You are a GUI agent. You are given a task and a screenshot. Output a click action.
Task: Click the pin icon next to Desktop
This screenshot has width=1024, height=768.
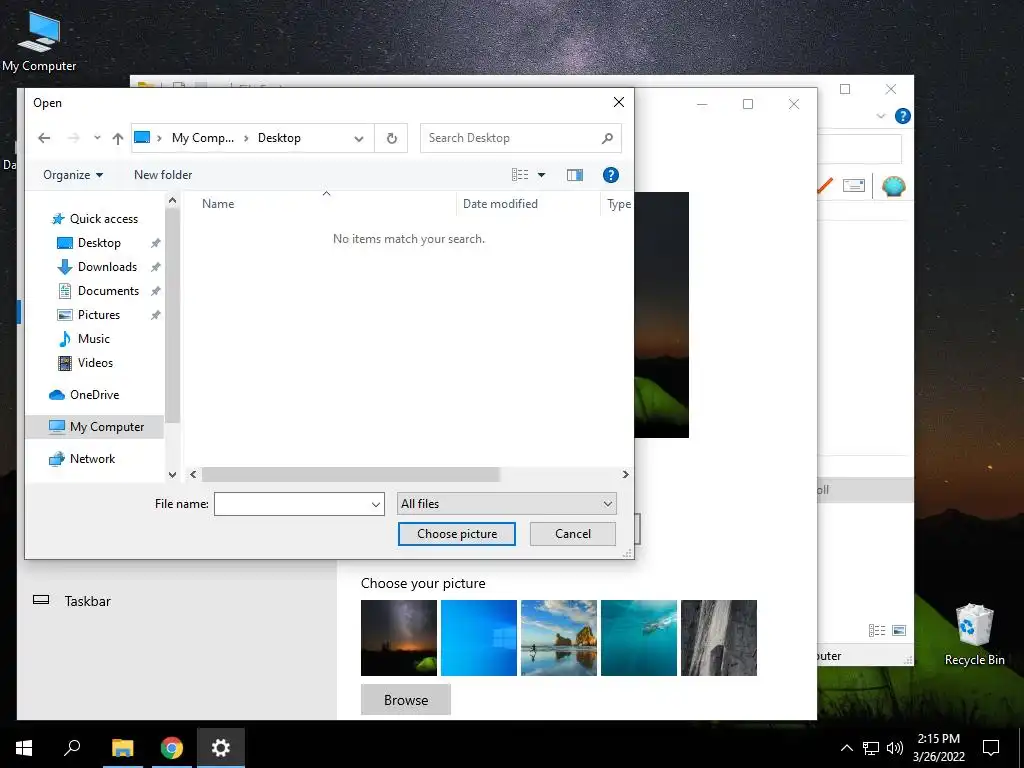(x=155, y=243)
